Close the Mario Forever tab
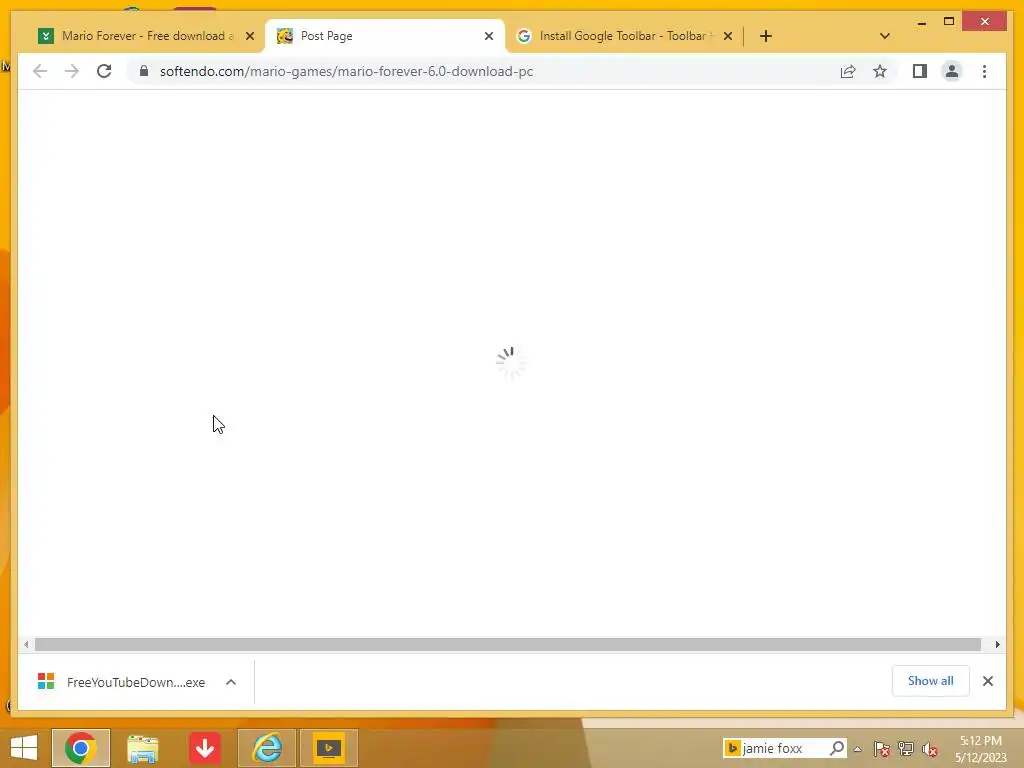The image size is (1024, 768). 249,36
